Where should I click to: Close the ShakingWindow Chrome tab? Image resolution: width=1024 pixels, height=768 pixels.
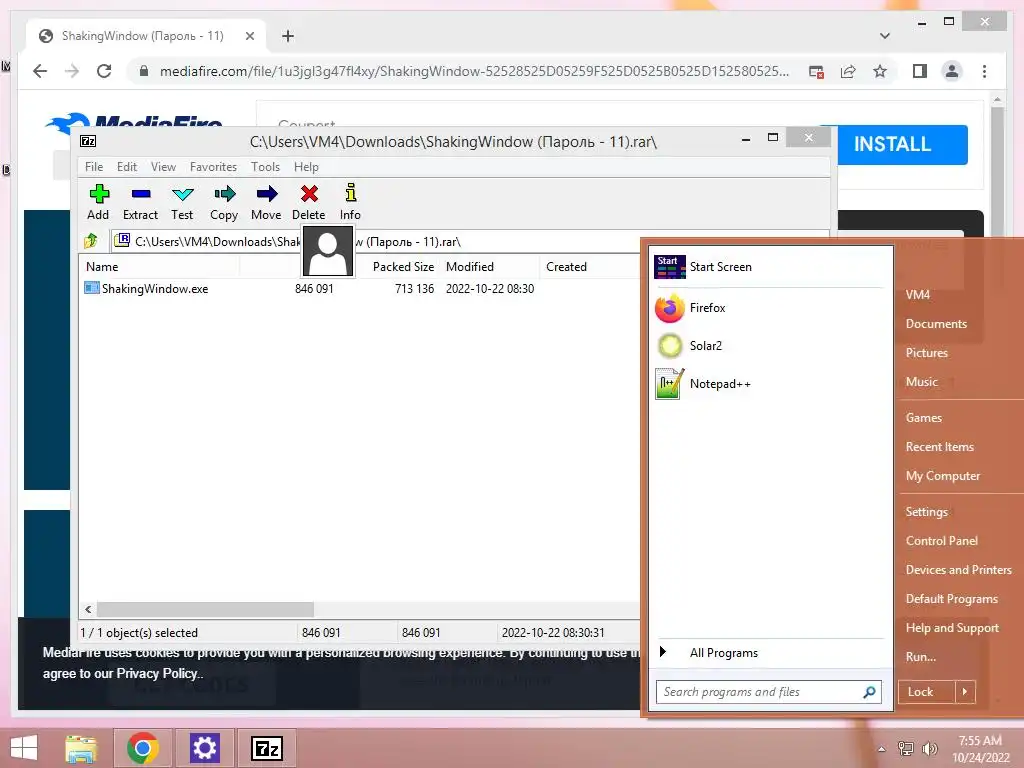point(249,36)
